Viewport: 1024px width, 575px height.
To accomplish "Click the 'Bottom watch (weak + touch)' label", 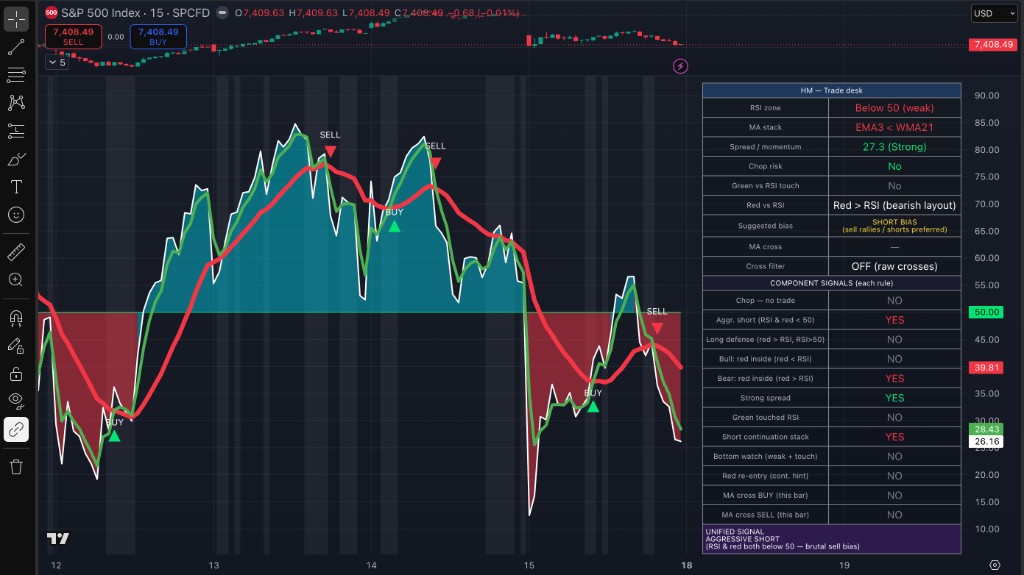I will click(x=765, y=456).
